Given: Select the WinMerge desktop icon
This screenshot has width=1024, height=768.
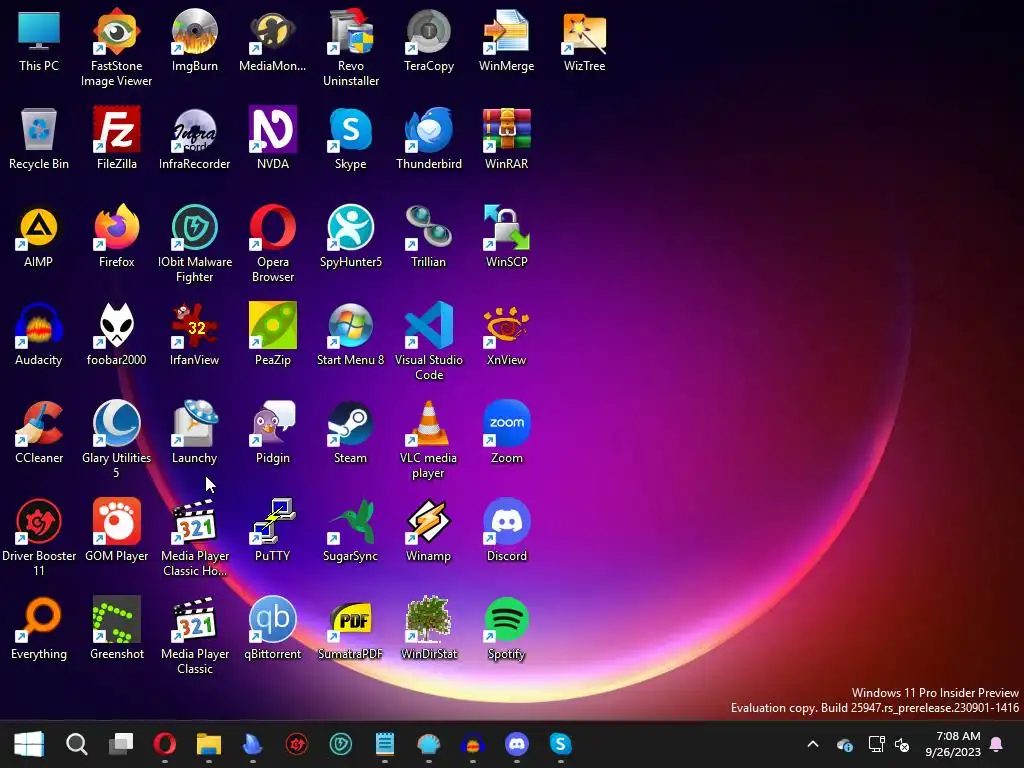Looking at the screenshot, I should 507,41.
